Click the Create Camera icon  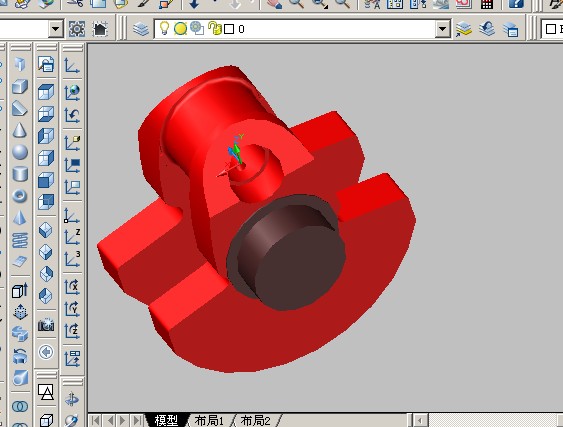[46, 325]
